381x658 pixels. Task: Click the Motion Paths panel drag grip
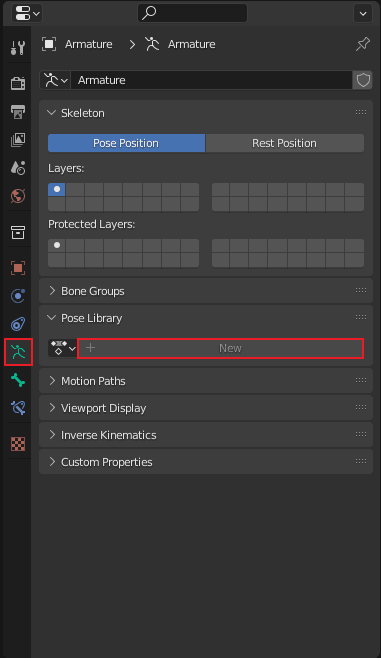click(x=361, y=380)
